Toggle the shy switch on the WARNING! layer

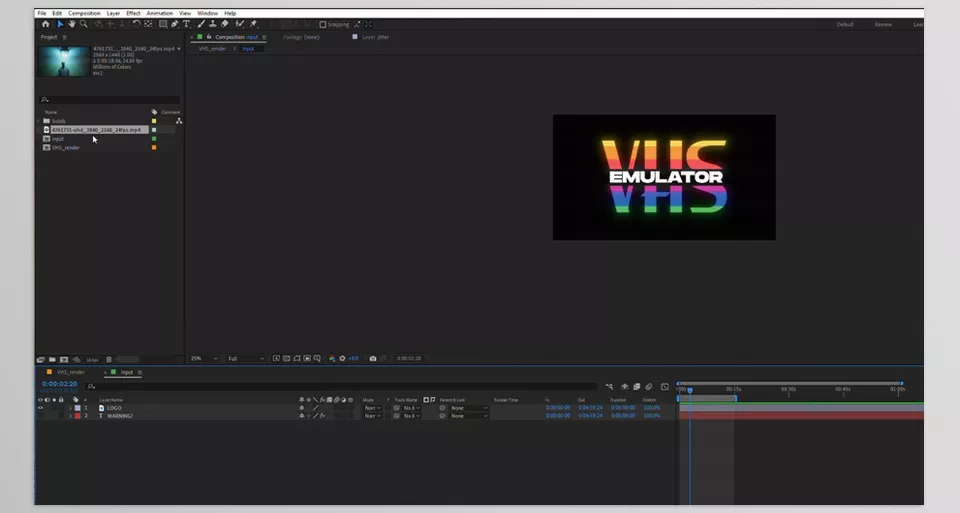(x=301, y=416)
